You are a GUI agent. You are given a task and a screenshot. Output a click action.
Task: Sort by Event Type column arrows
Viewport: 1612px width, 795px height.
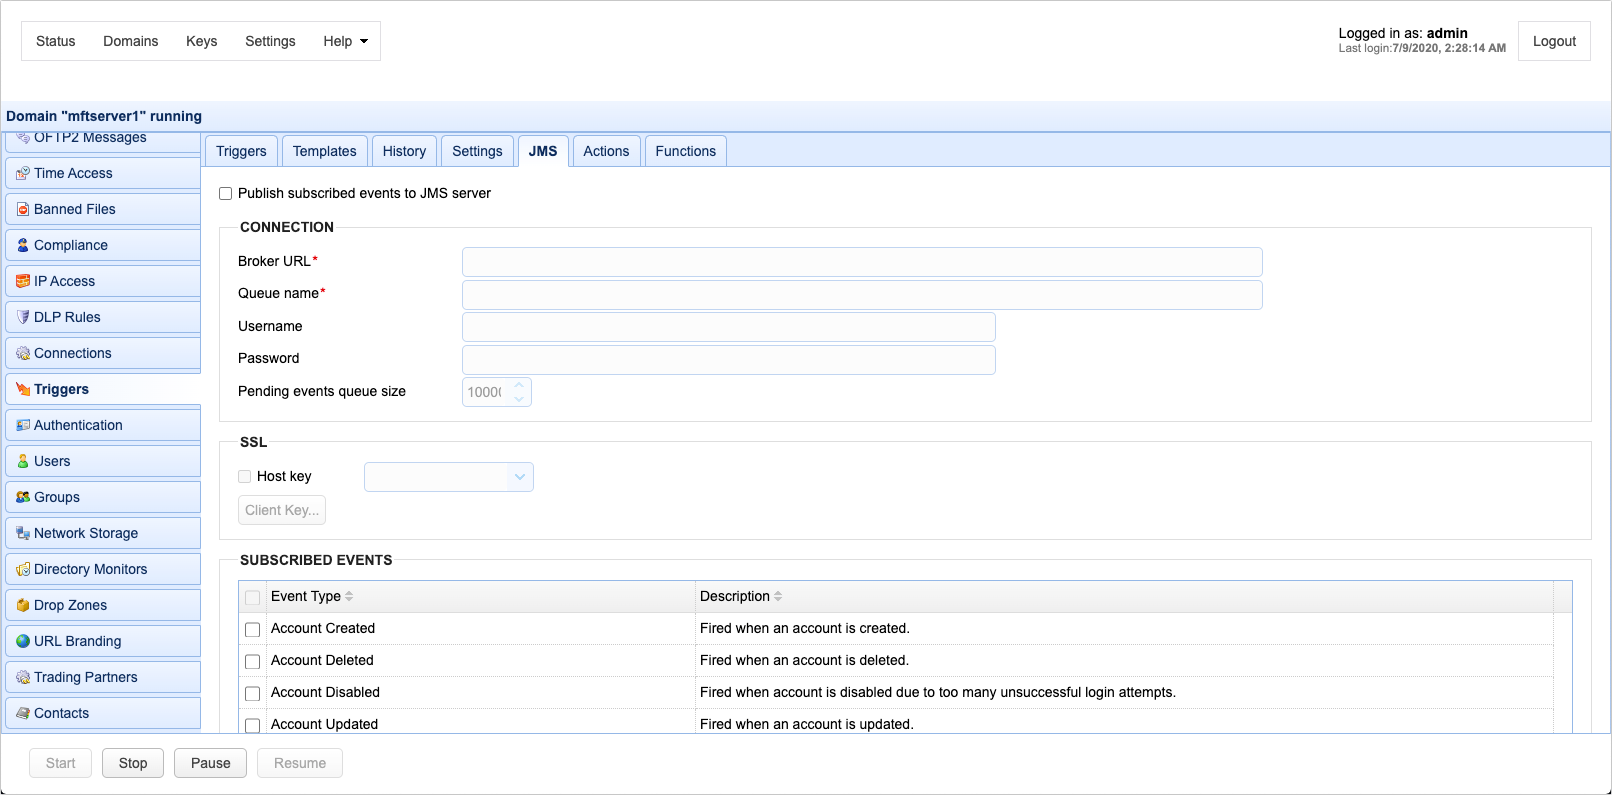pos(349,596)
